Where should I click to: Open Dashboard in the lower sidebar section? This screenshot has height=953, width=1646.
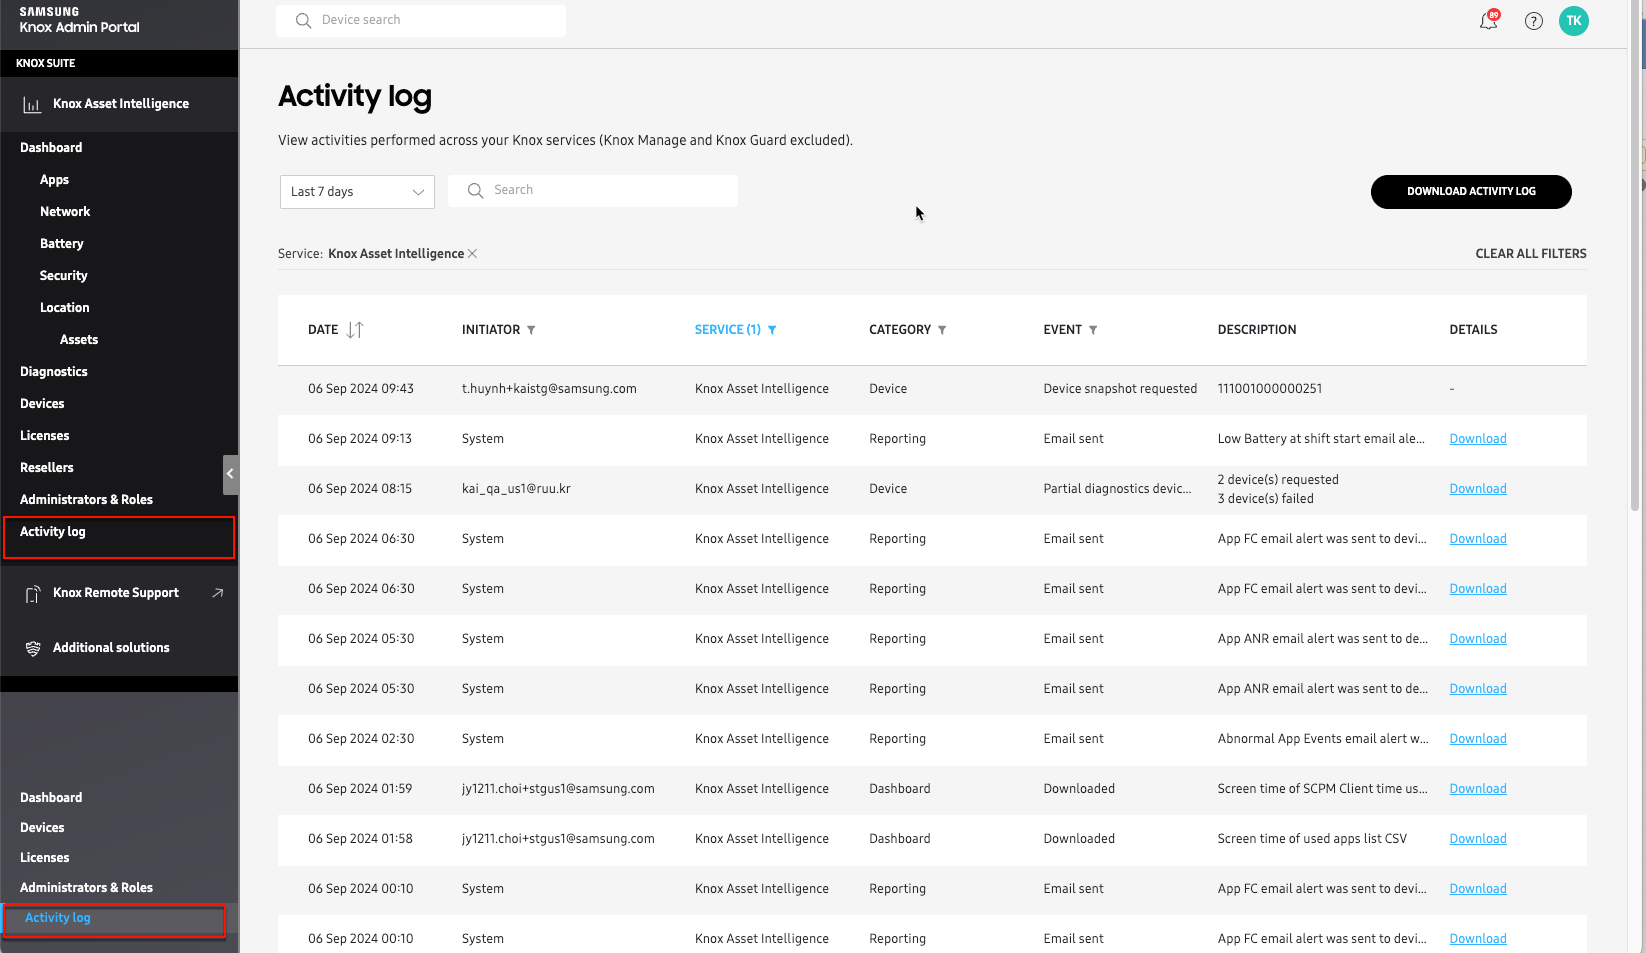(51, 798)
